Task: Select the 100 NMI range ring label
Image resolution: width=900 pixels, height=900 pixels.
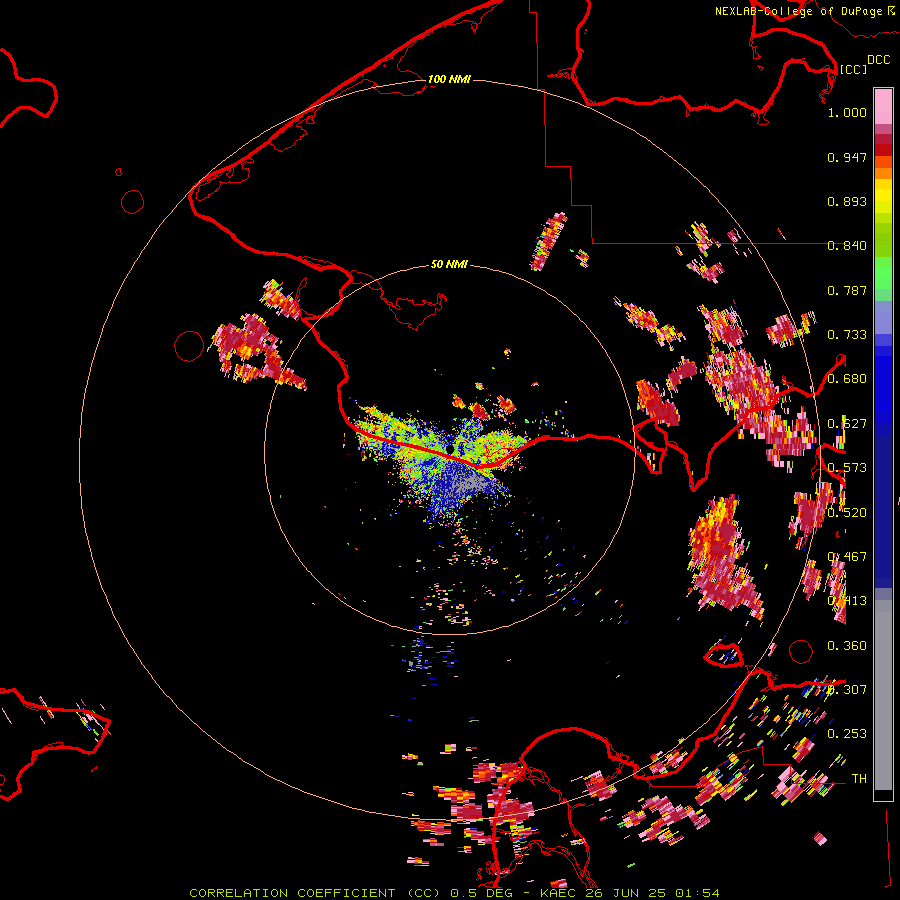Action: tap(449, 79)
